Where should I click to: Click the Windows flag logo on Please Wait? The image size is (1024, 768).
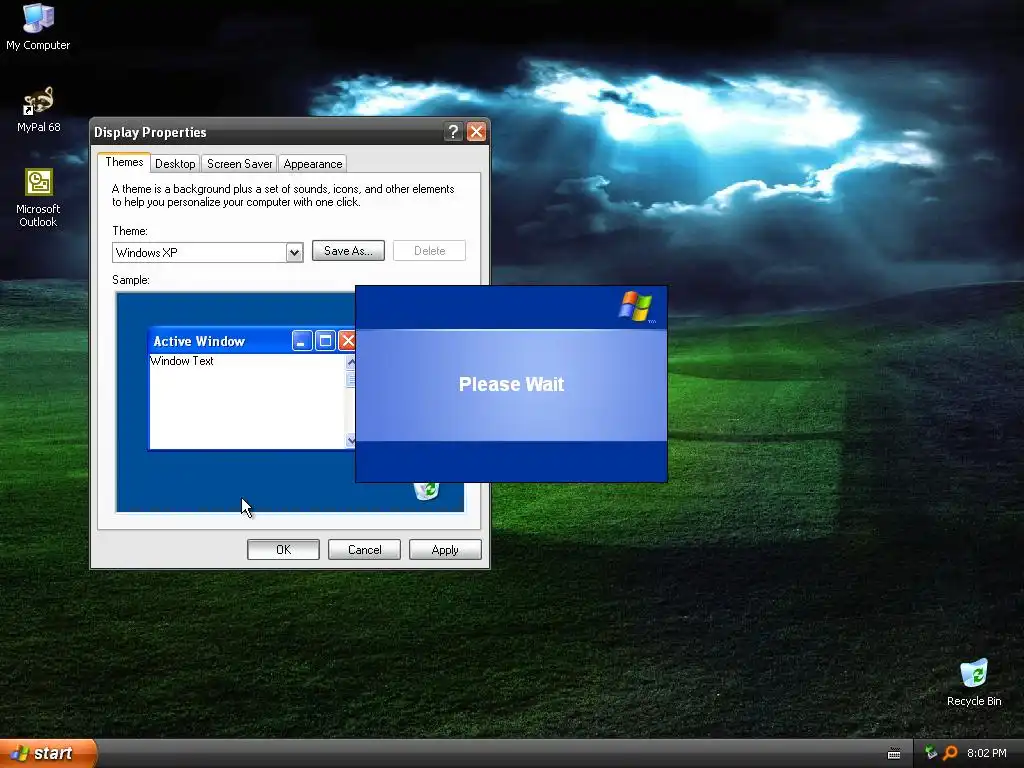coord(635,306)
